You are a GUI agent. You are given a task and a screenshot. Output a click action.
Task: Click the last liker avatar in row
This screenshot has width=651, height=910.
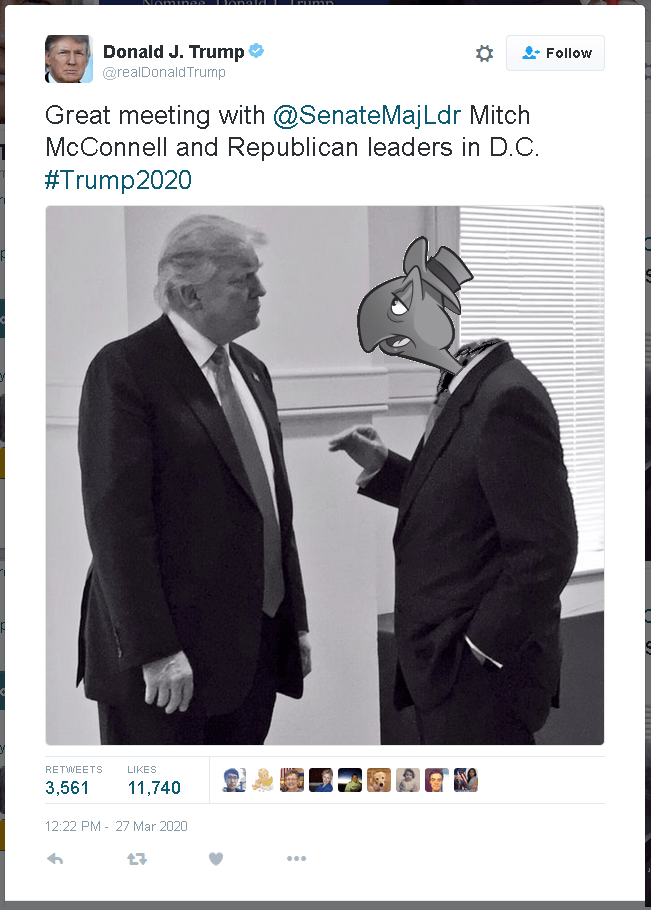pos(466,780)
